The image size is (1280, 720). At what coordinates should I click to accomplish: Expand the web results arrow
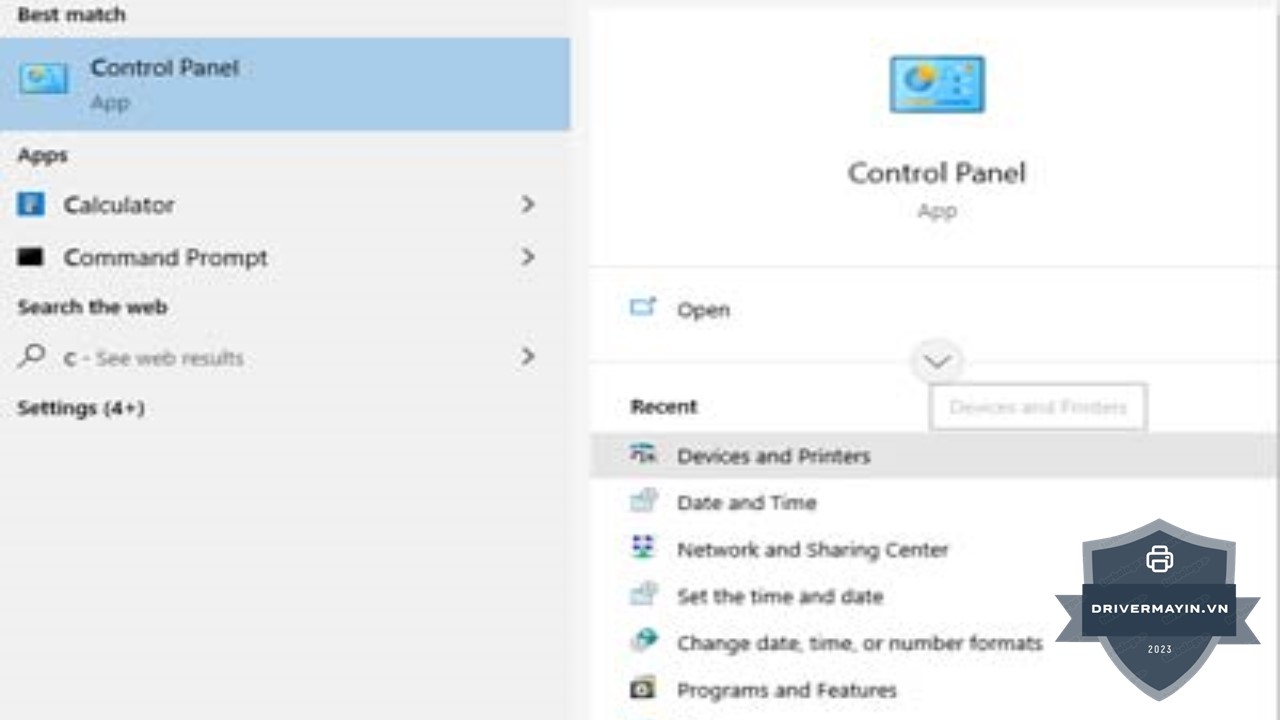pyautogui.click(x=527, y=356)
